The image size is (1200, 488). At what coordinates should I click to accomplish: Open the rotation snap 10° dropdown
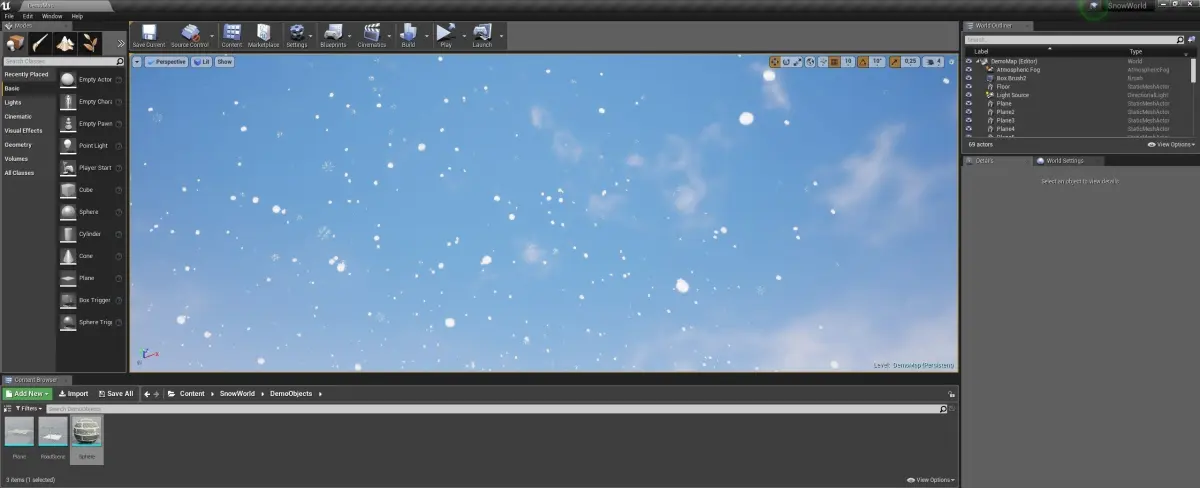(877, 62)
